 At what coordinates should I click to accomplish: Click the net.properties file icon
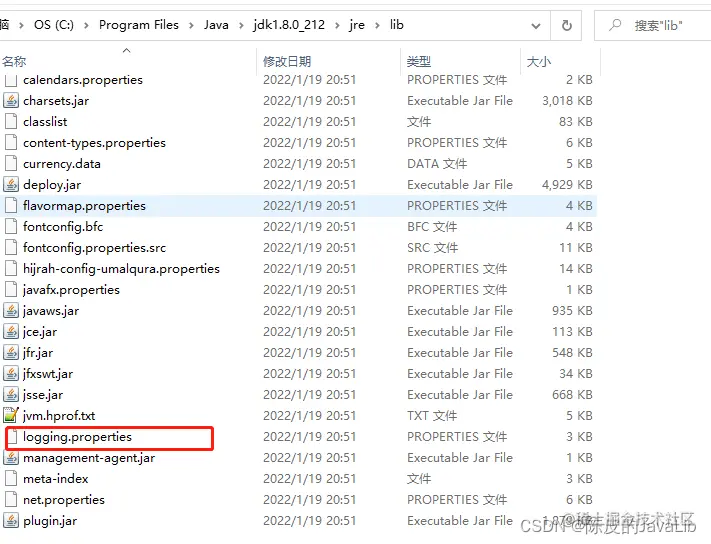tap(11, 499)
